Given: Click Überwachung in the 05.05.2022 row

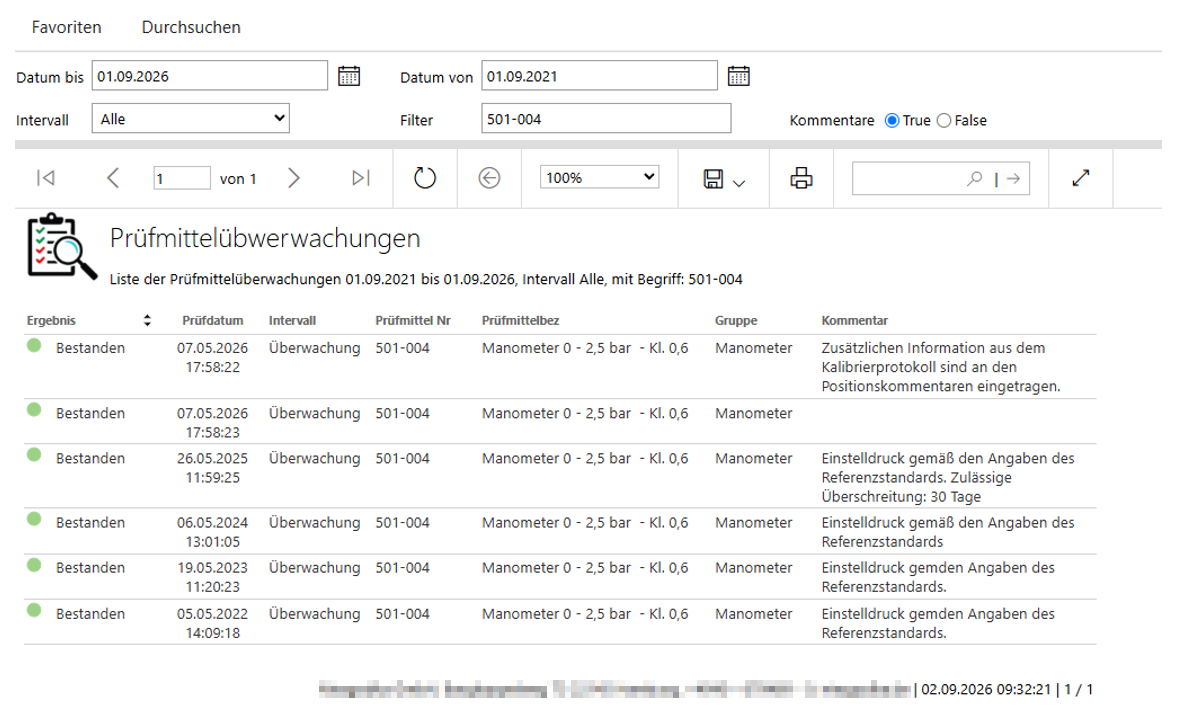Looking at the screenshot, I should pos(314,614).
